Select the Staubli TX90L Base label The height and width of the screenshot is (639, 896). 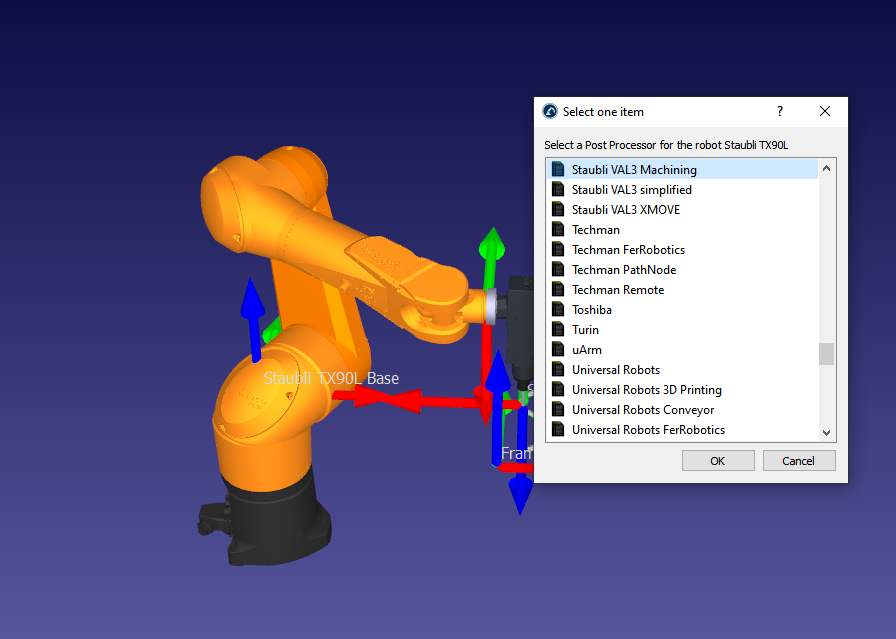pos(331,378)
